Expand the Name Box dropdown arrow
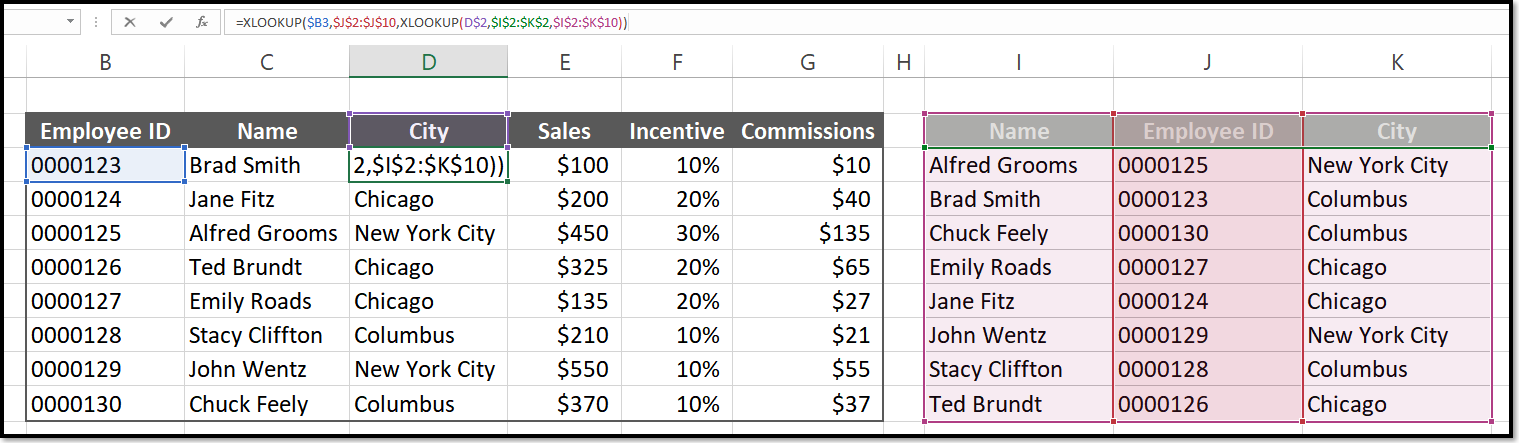1519x443 pixels. point(72,21)
